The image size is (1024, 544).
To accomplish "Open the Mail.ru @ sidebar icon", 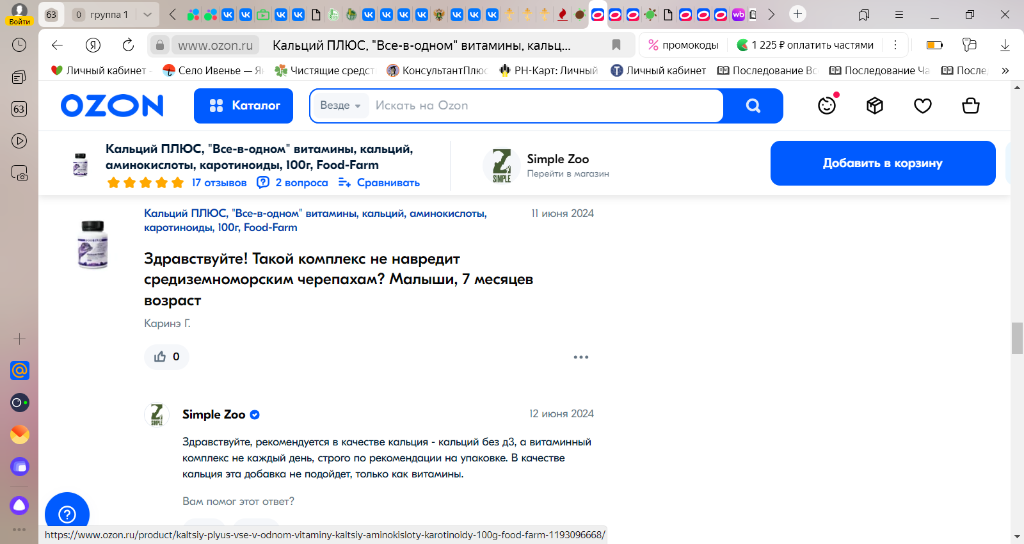I will (20, 370).
